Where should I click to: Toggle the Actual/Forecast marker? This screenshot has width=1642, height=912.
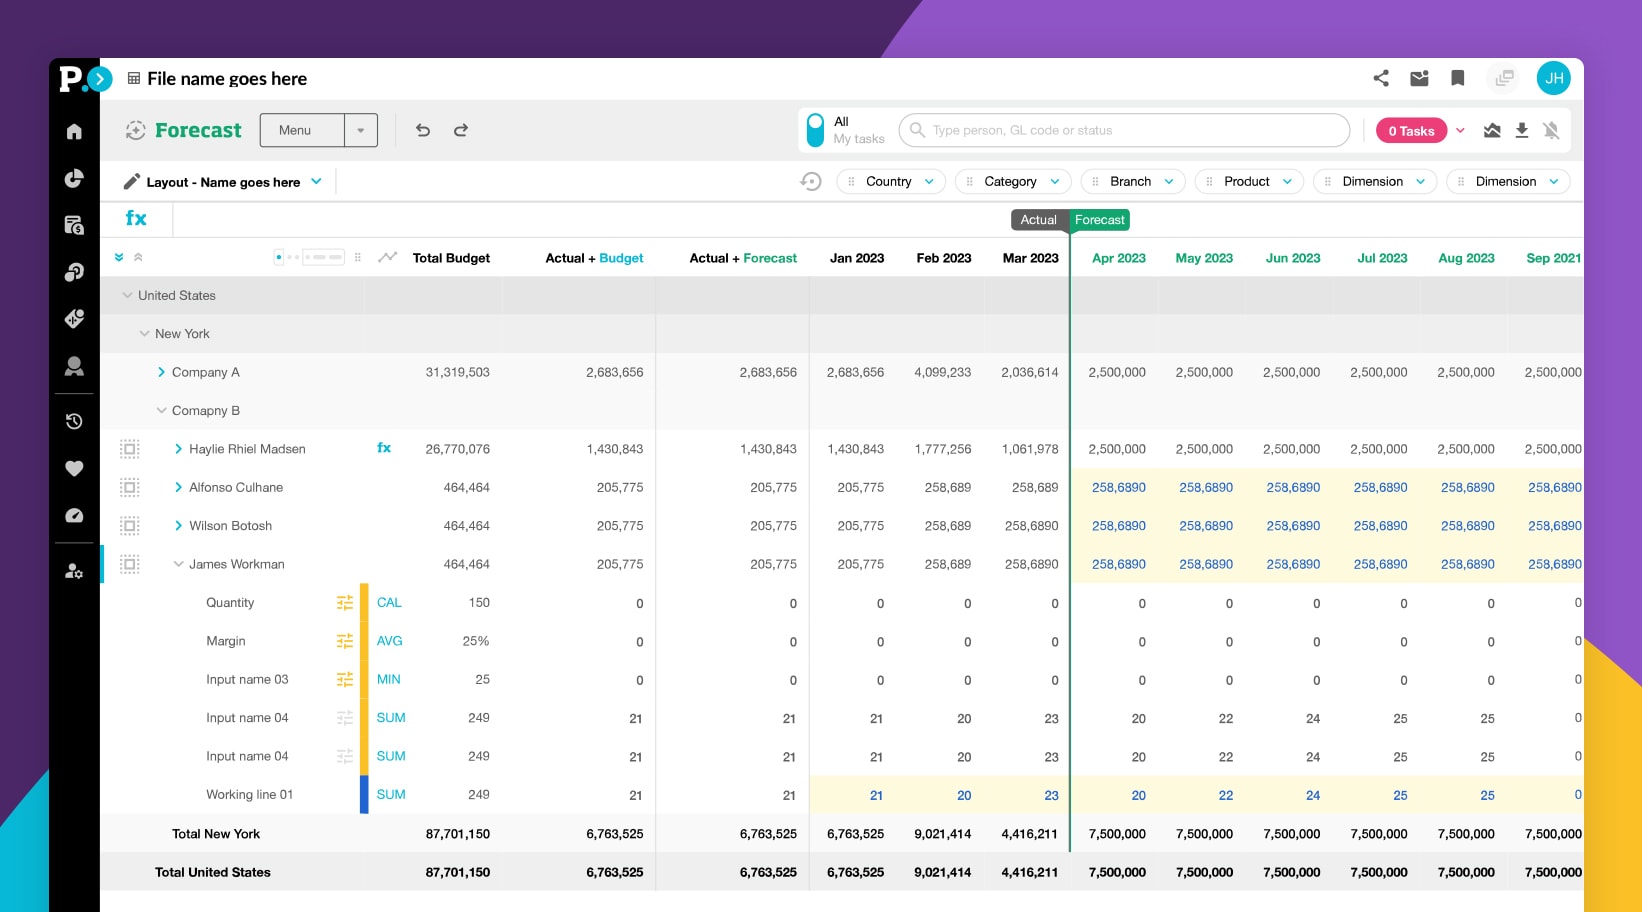tap(1070, 220)
